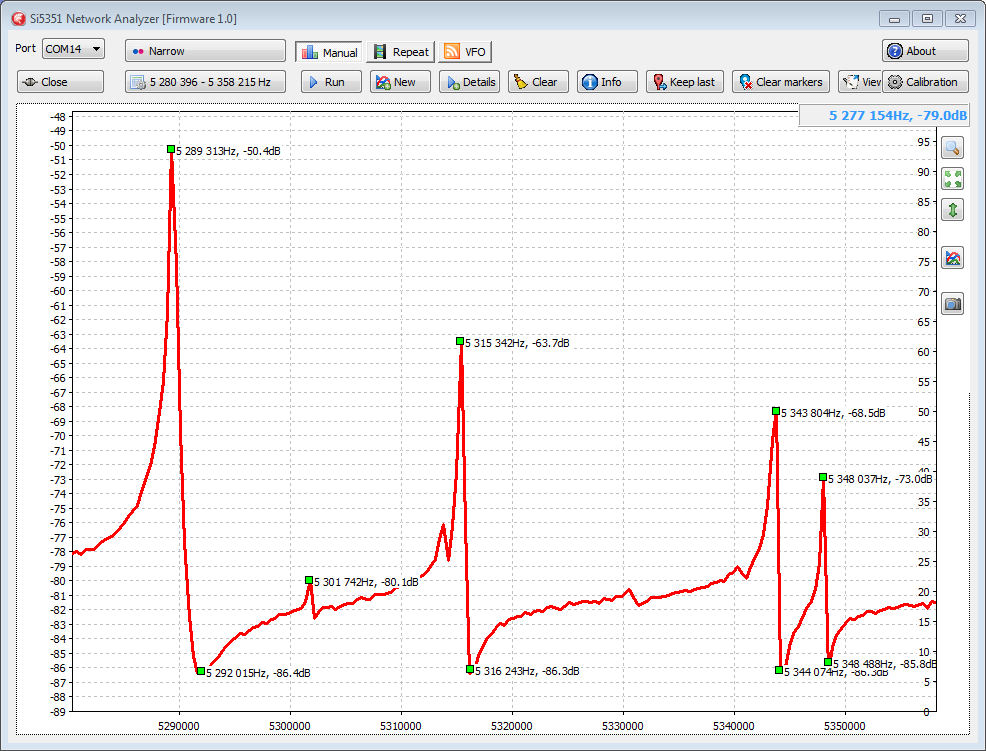Click the fit-to-window green arrows icon
This screenshot has height=751, width=986.
tap(952, 179)
